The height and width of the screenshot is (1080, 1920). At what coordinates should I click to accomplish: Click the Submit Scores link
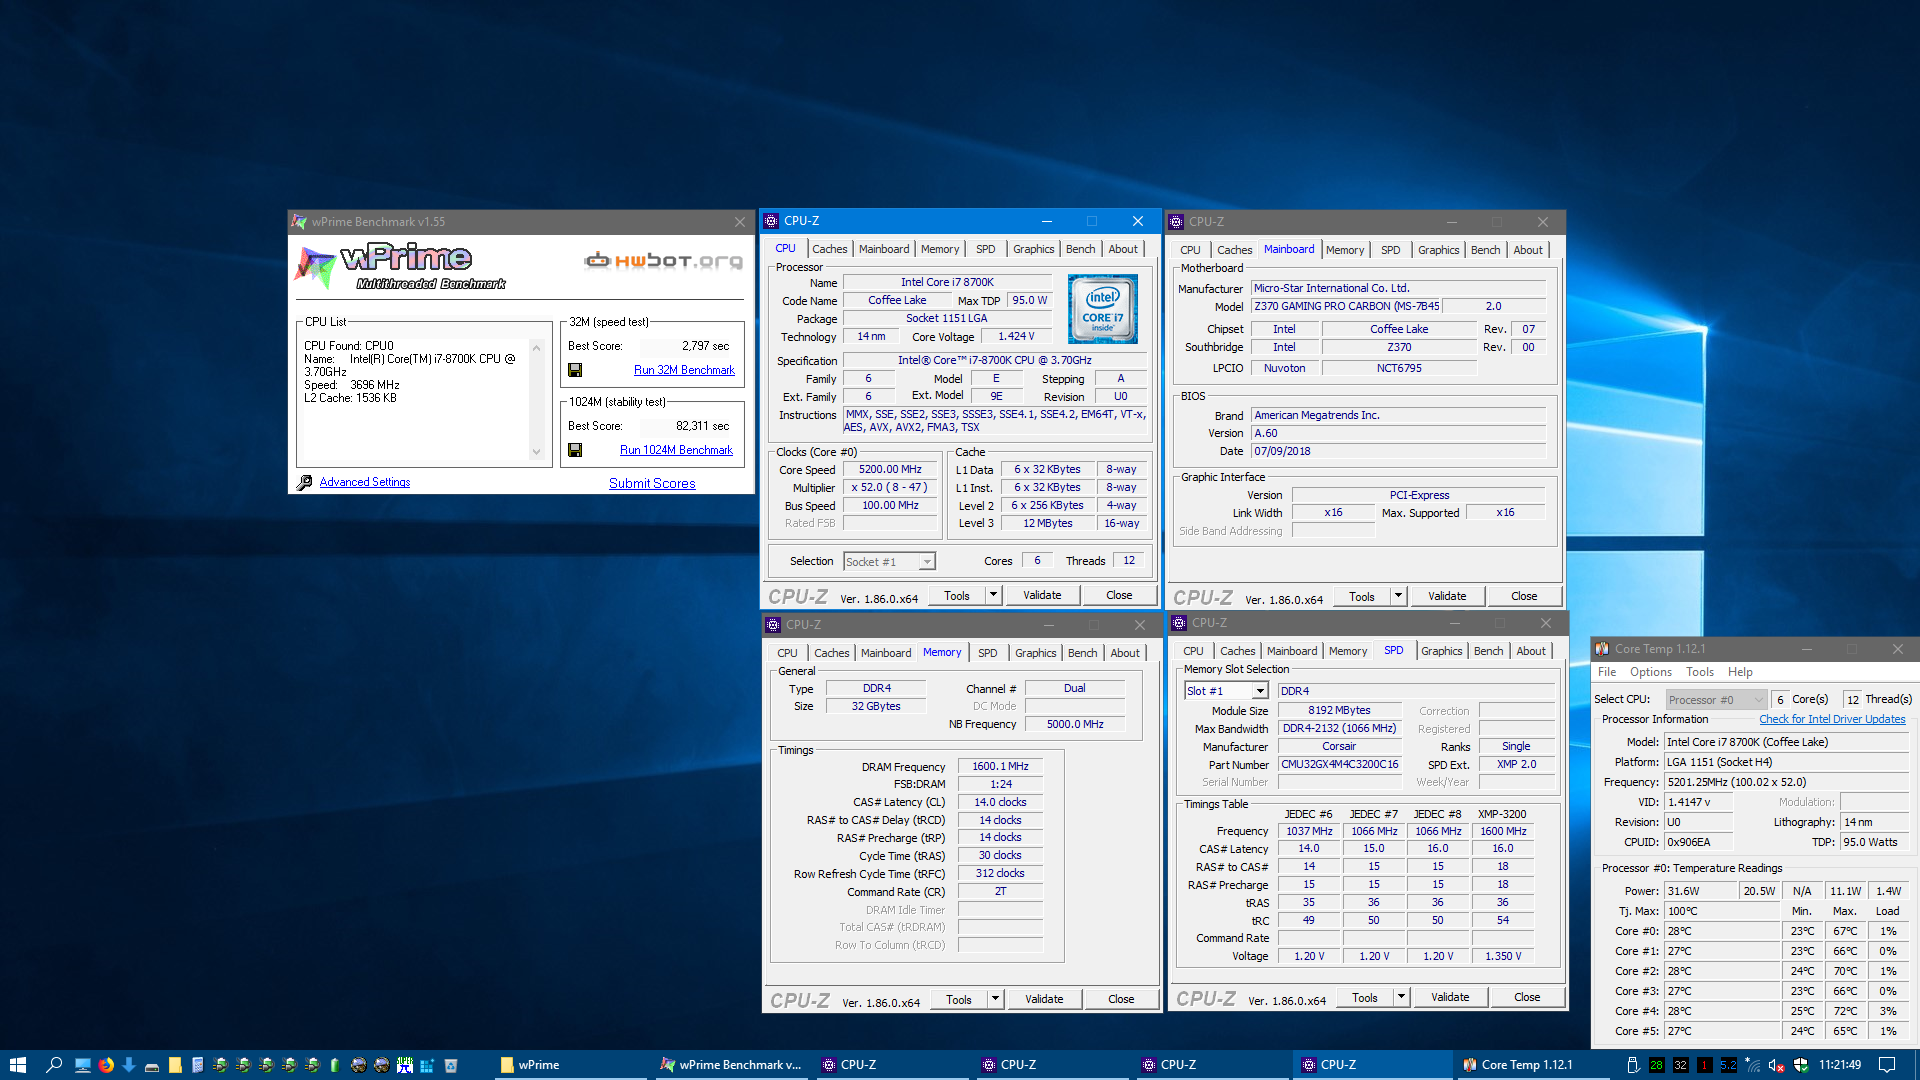coord(652,483)
